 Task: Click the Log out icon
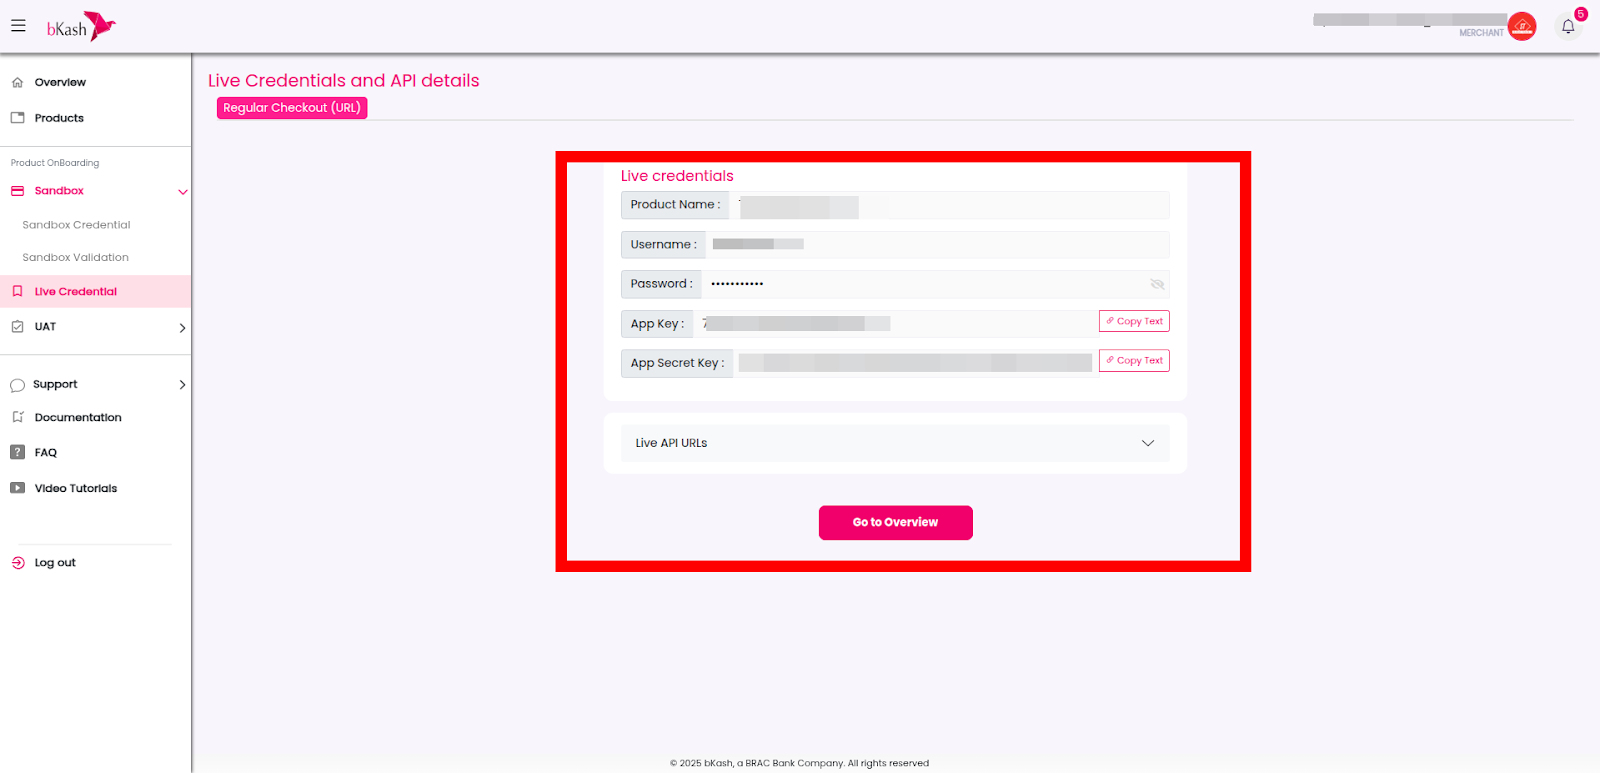point(18,563)
